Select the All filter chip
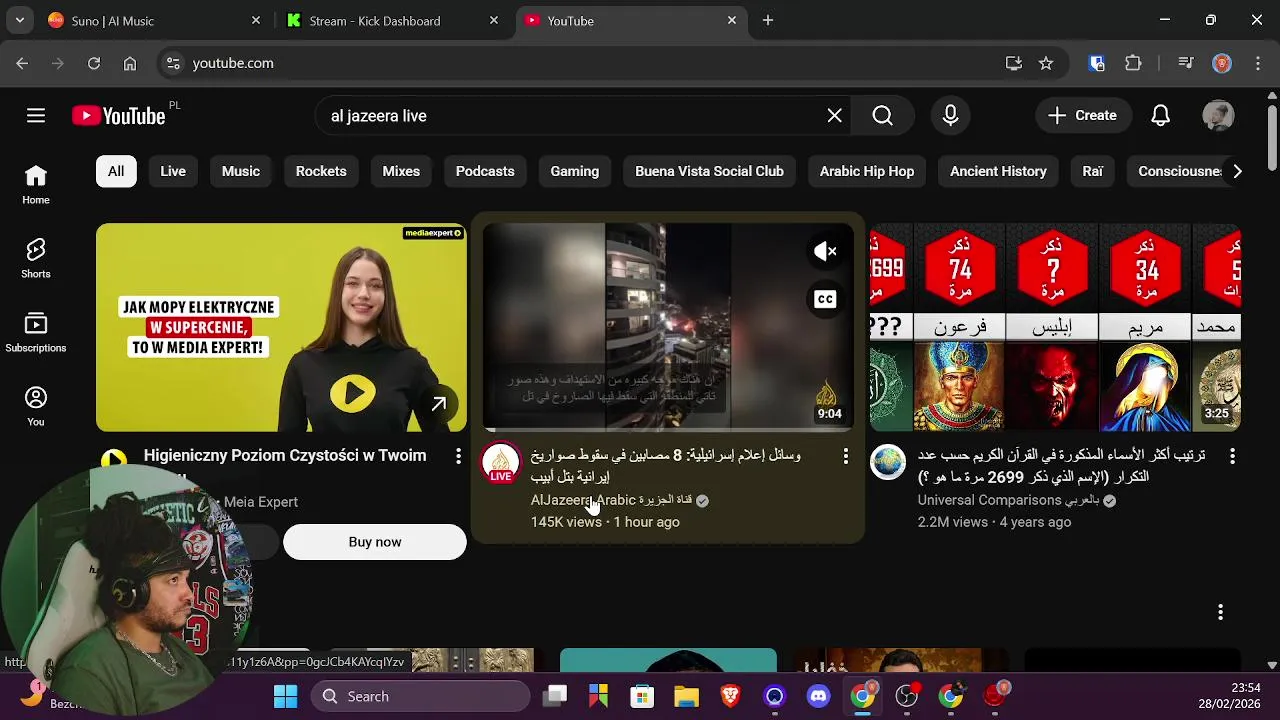Viewport: 1280px width, 720px height. click(x=116, y=171)
